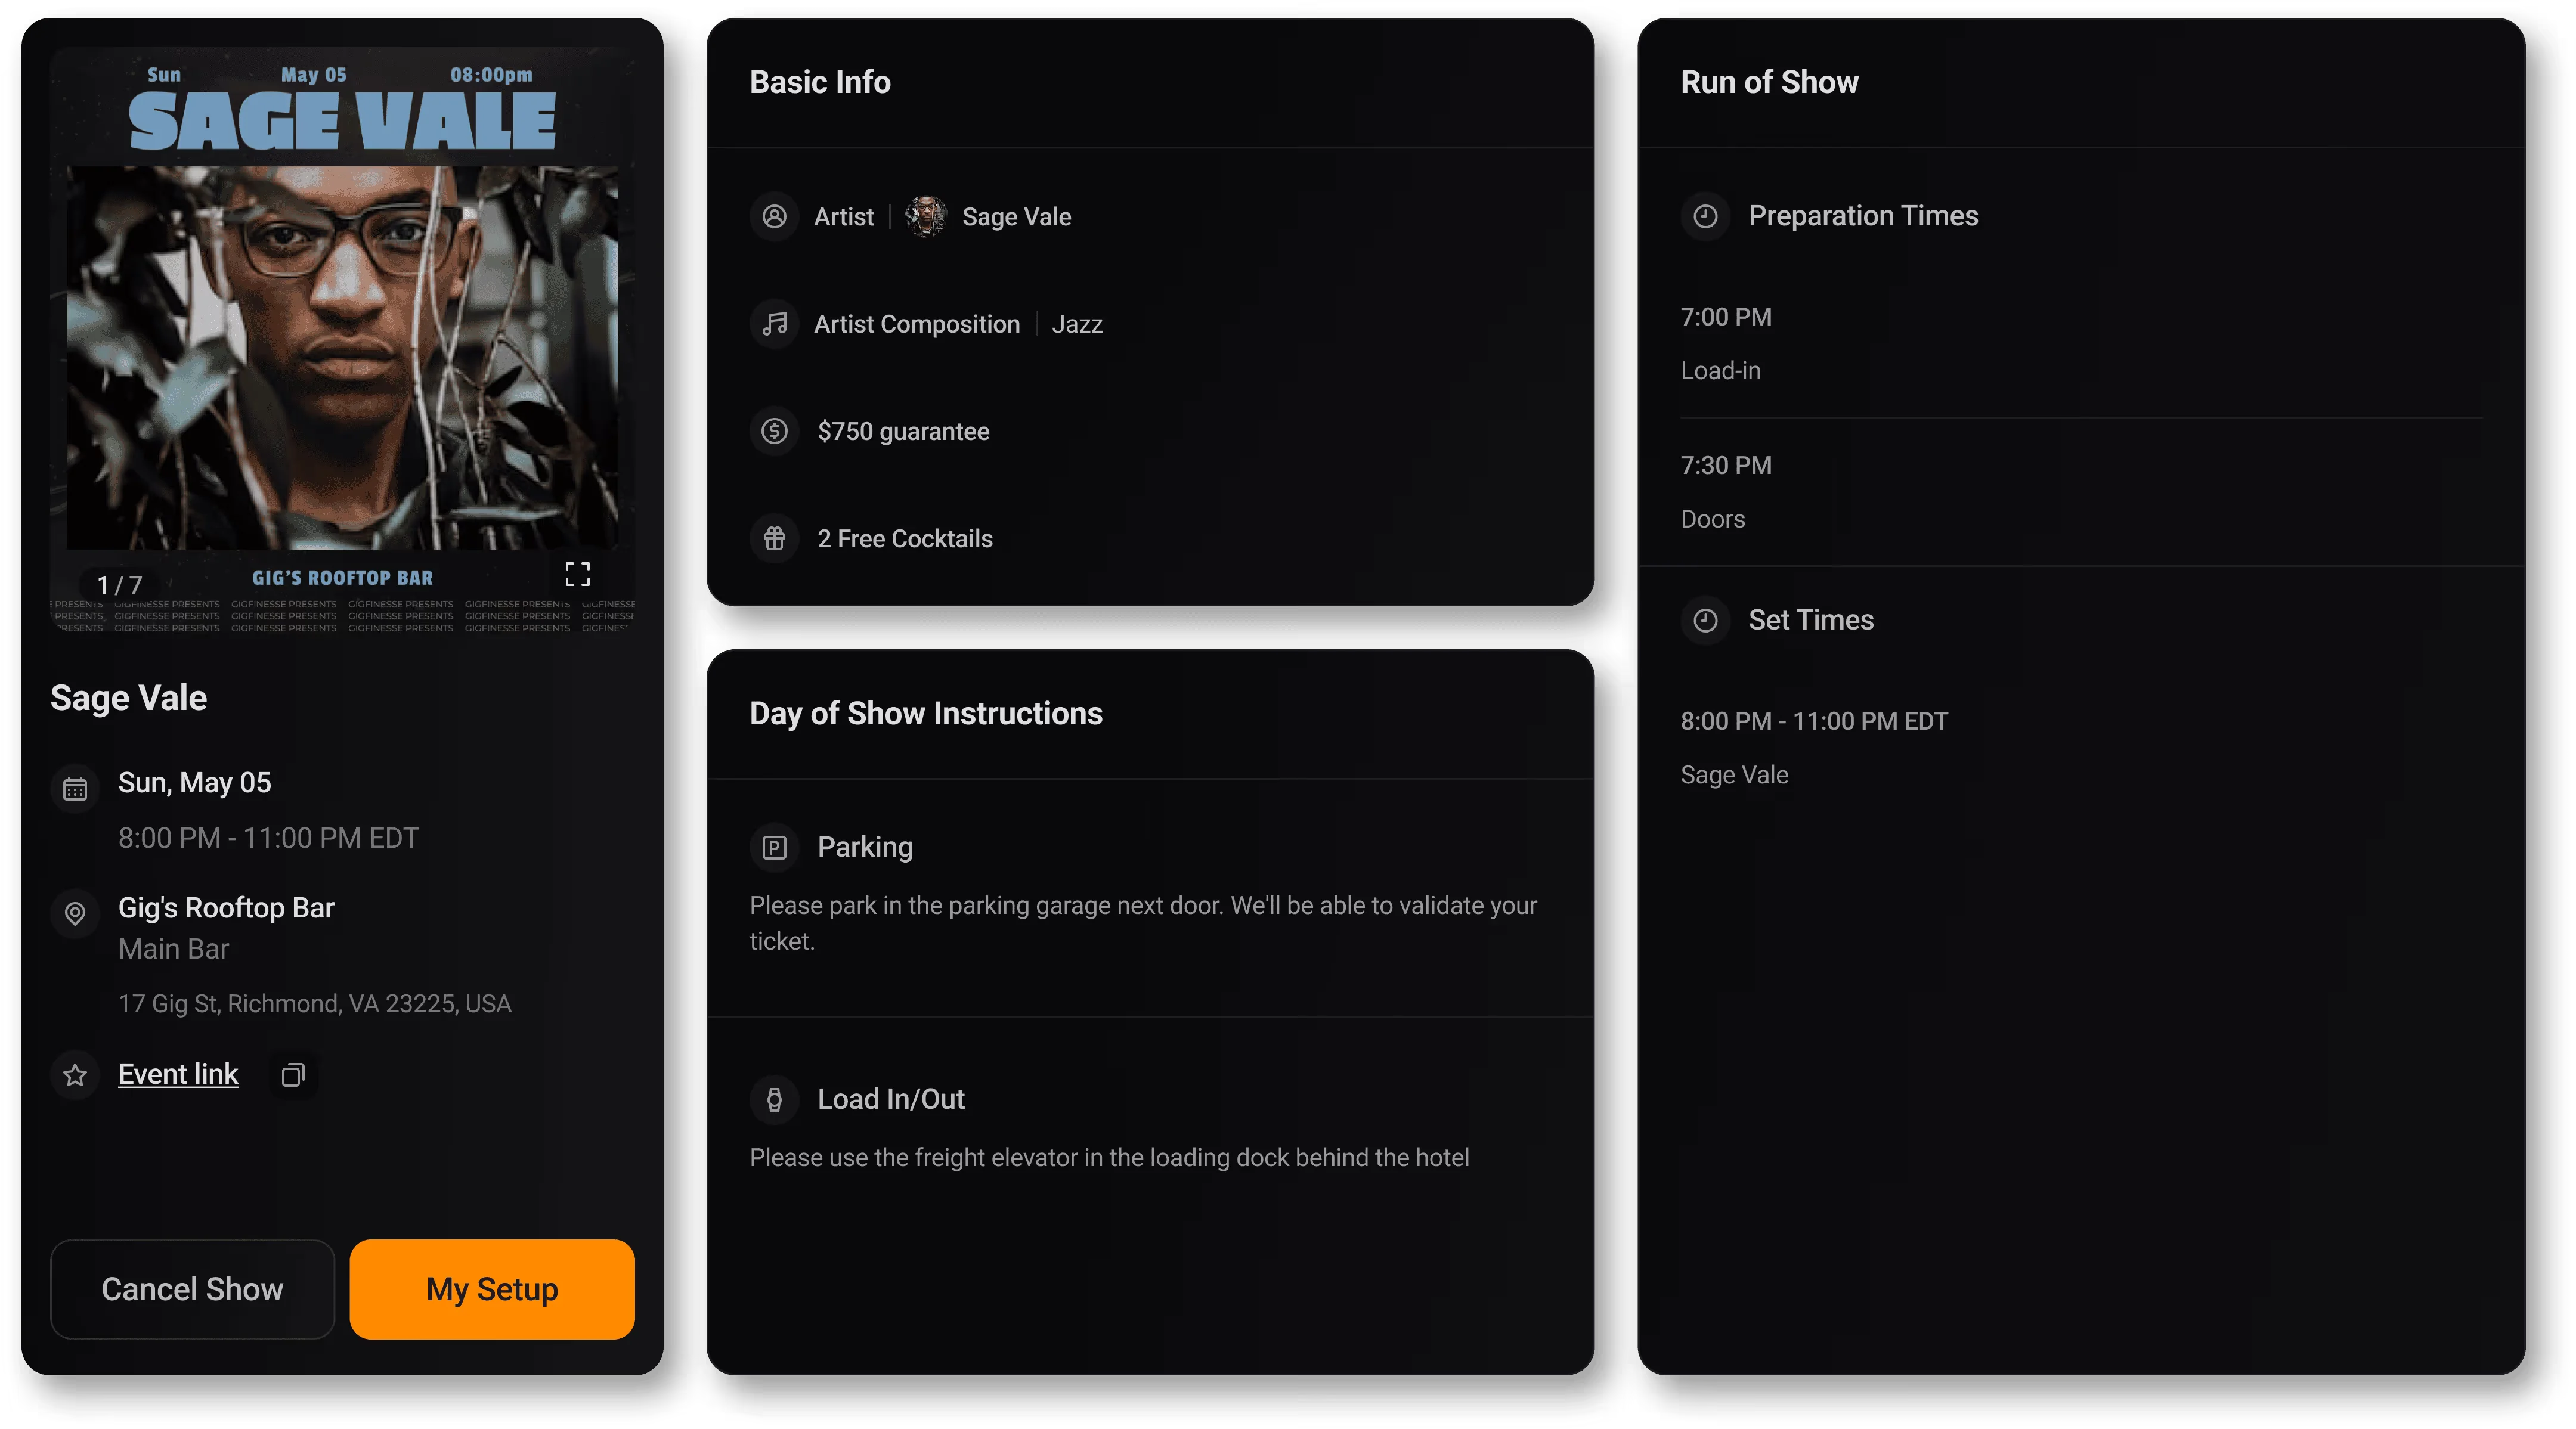Click the 8:00 PM - 11:00 PM EDT set time
This screenshot has width=2576, height=1429.
tap(1814, 721)
